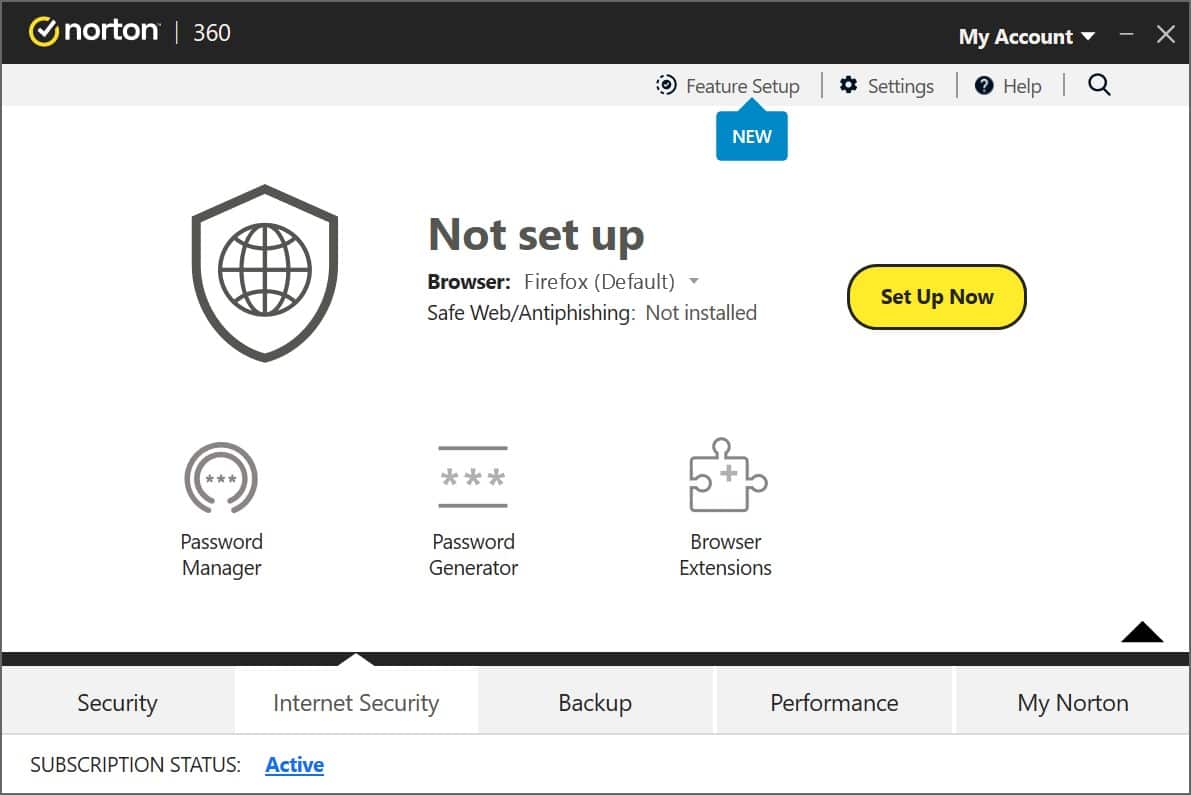Open the My Account dropdown
The height and width of the screenshot is (795, 1191).
(x=1026, y=36)
